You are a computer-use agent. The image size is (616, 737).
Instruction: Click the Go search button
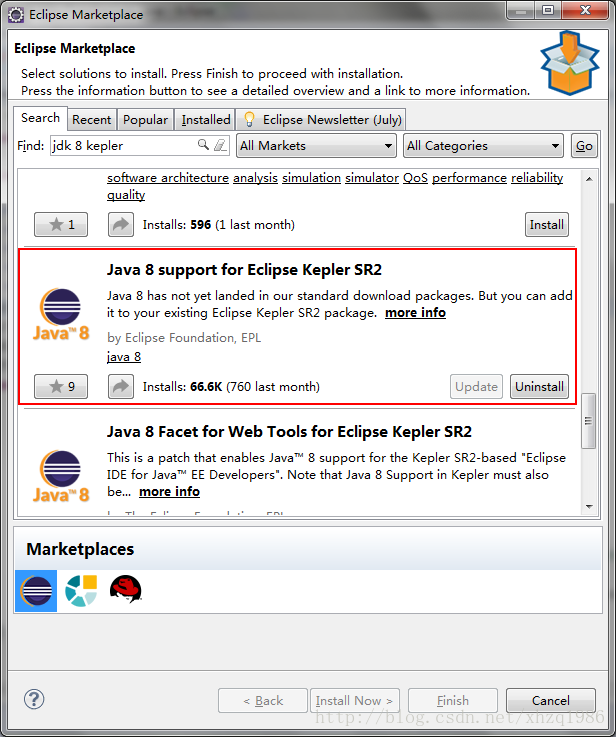tap(584, 146)
